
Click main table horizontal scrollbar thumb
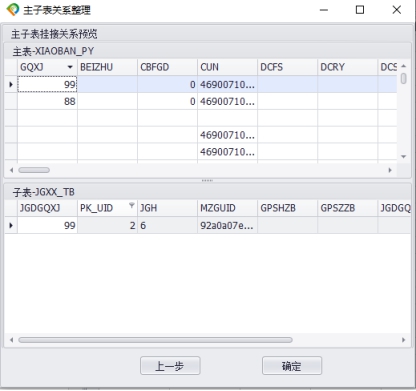[x=34, y=170]
